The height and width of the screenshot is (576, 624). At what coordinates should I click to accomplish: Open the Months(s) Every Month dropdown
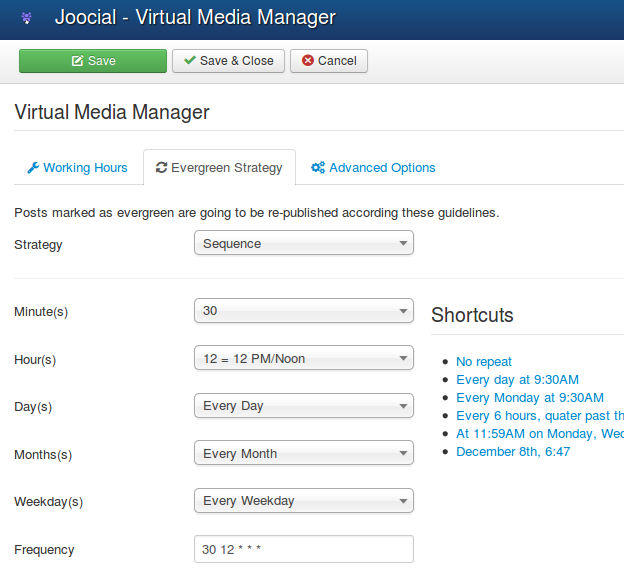click(303, 453)
